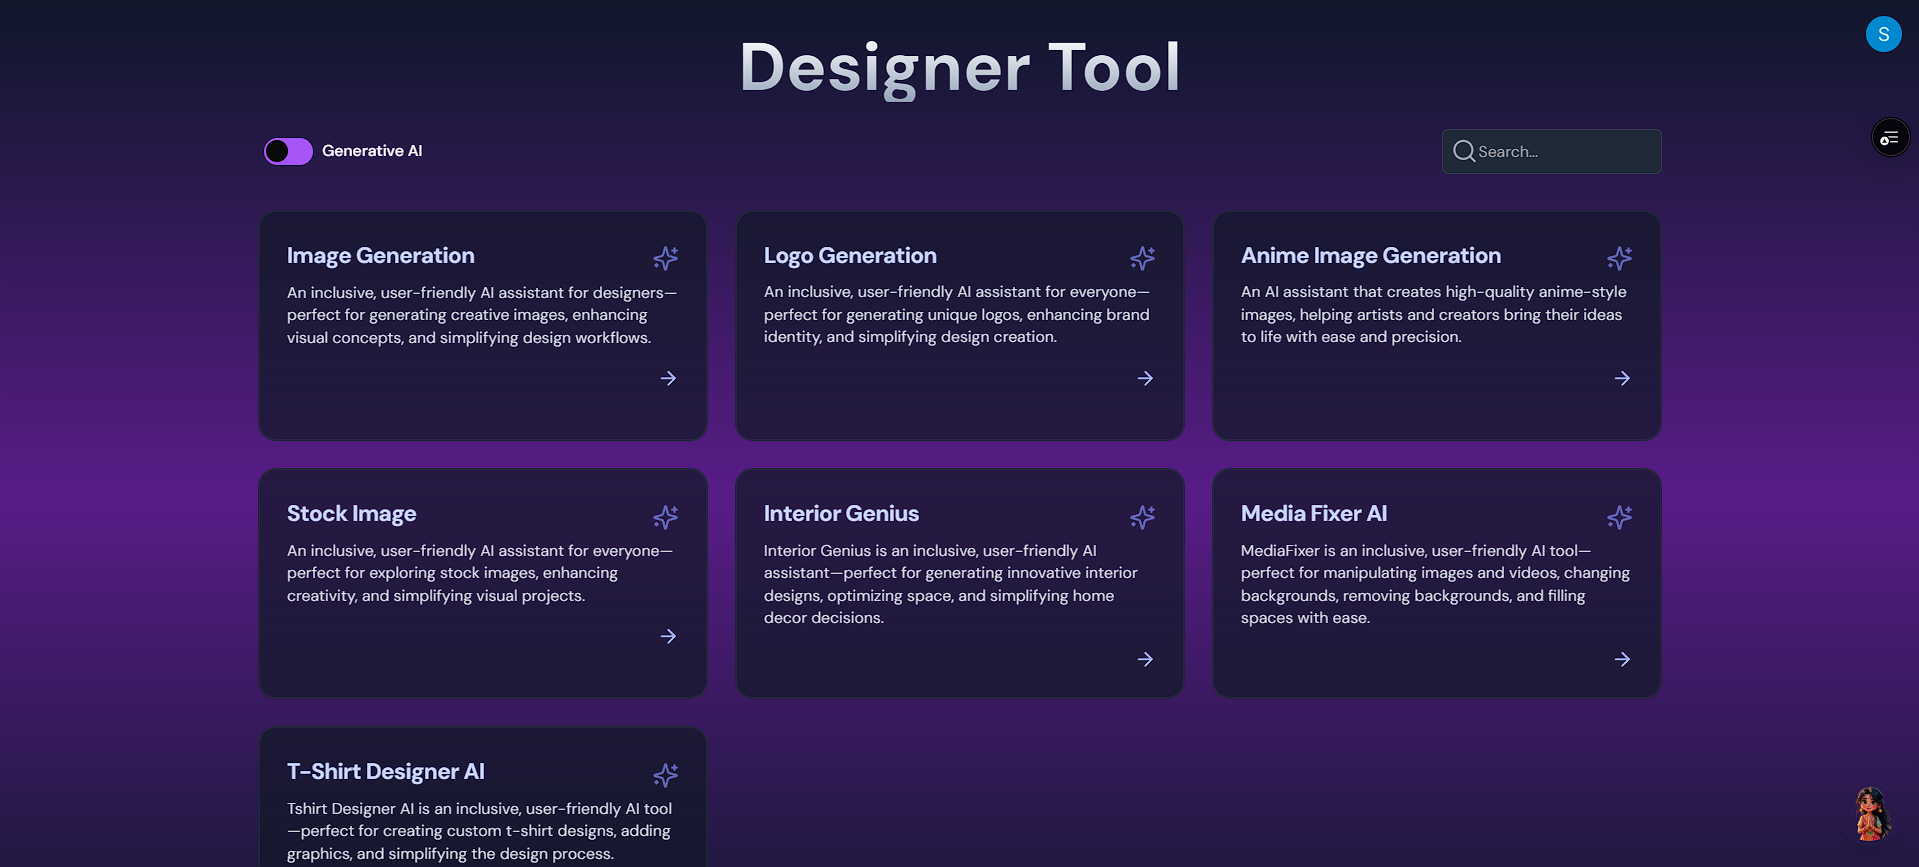Click sparkle icon on Stock Image card

pos(666,516)
